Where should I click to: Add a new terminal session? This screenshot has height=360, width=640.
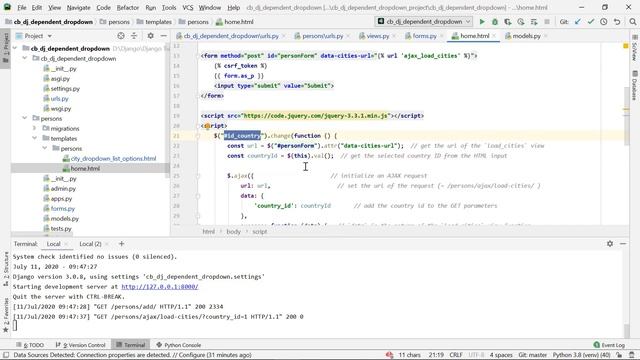[121, 244]
